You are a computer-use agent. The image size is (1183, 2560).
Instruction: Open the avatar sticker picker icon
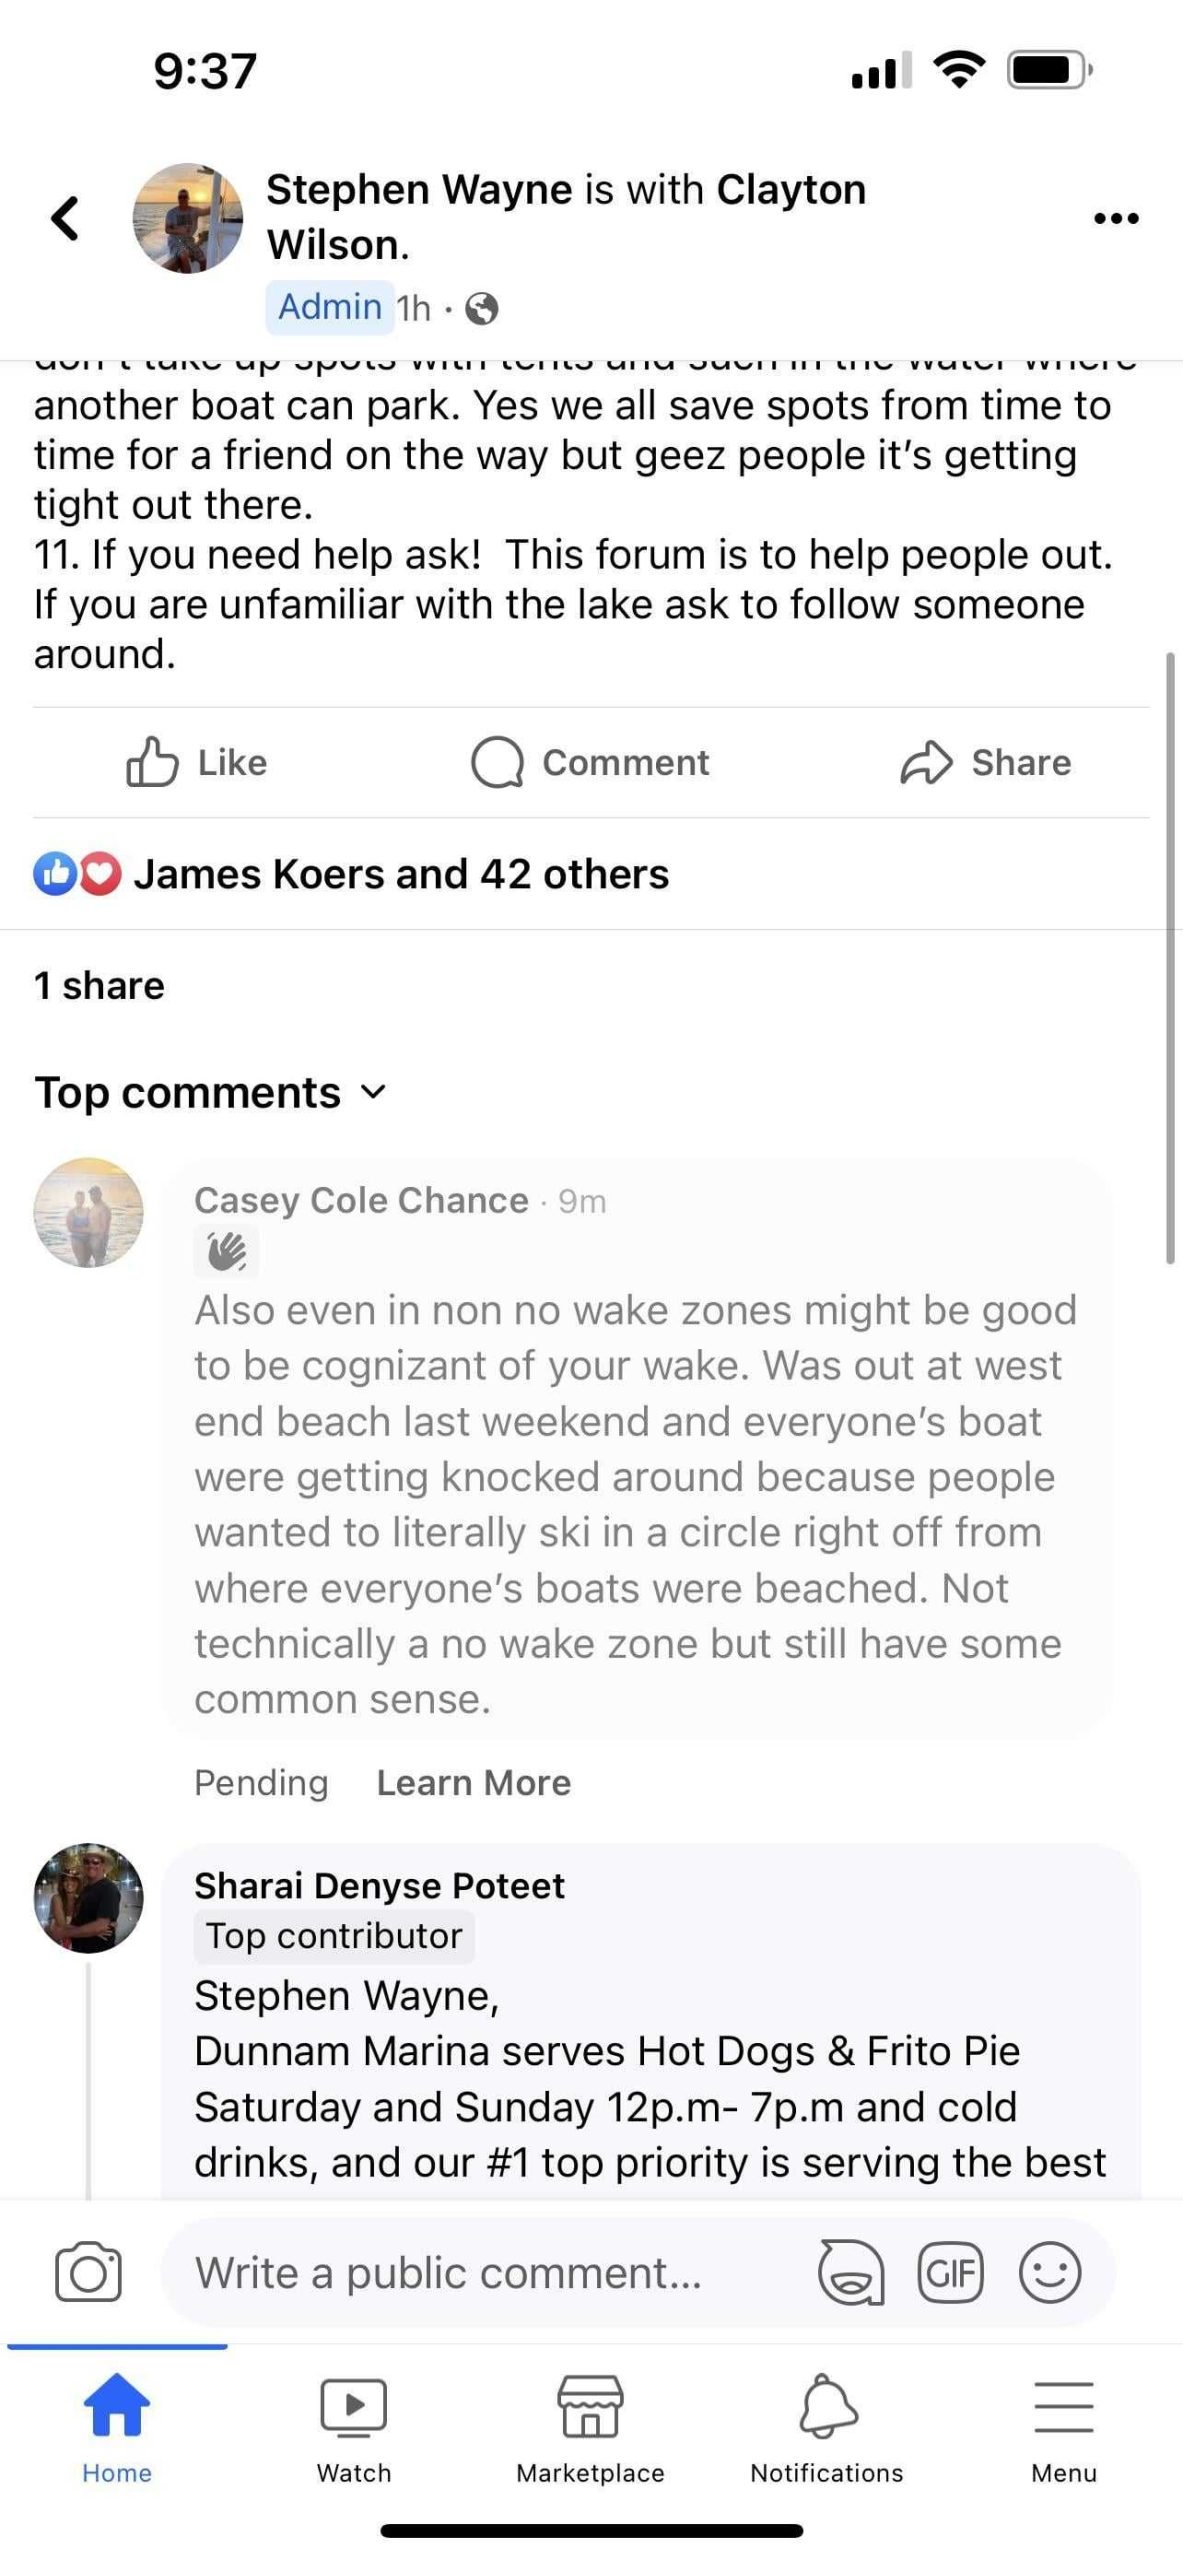coord(851,2273)
